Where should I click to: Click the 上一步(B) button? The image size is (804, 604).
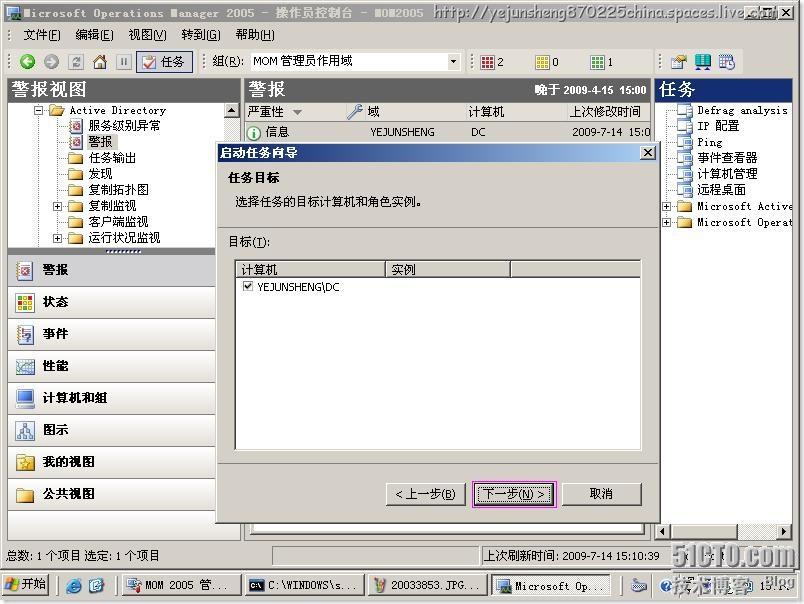(426, 494)
